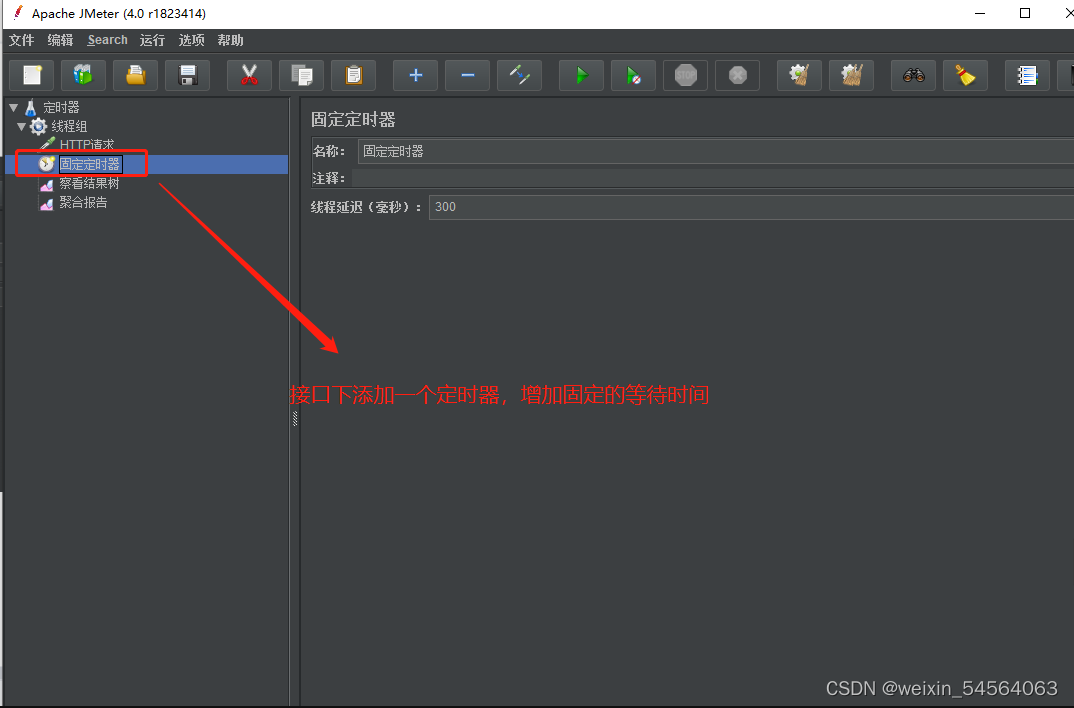This screenshot has height=708, width=1074.
Task: Click the 名称 field containing 固定定时器
Action: point(715,151)
